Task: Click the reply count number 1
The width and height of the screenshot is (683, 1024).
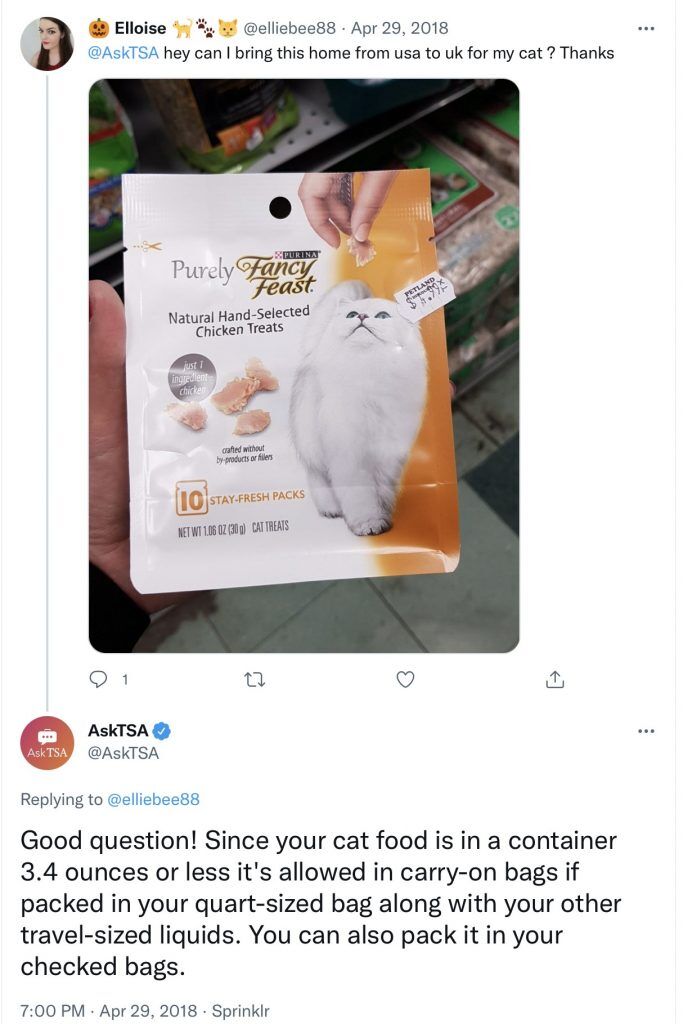Action: point(125,680)
